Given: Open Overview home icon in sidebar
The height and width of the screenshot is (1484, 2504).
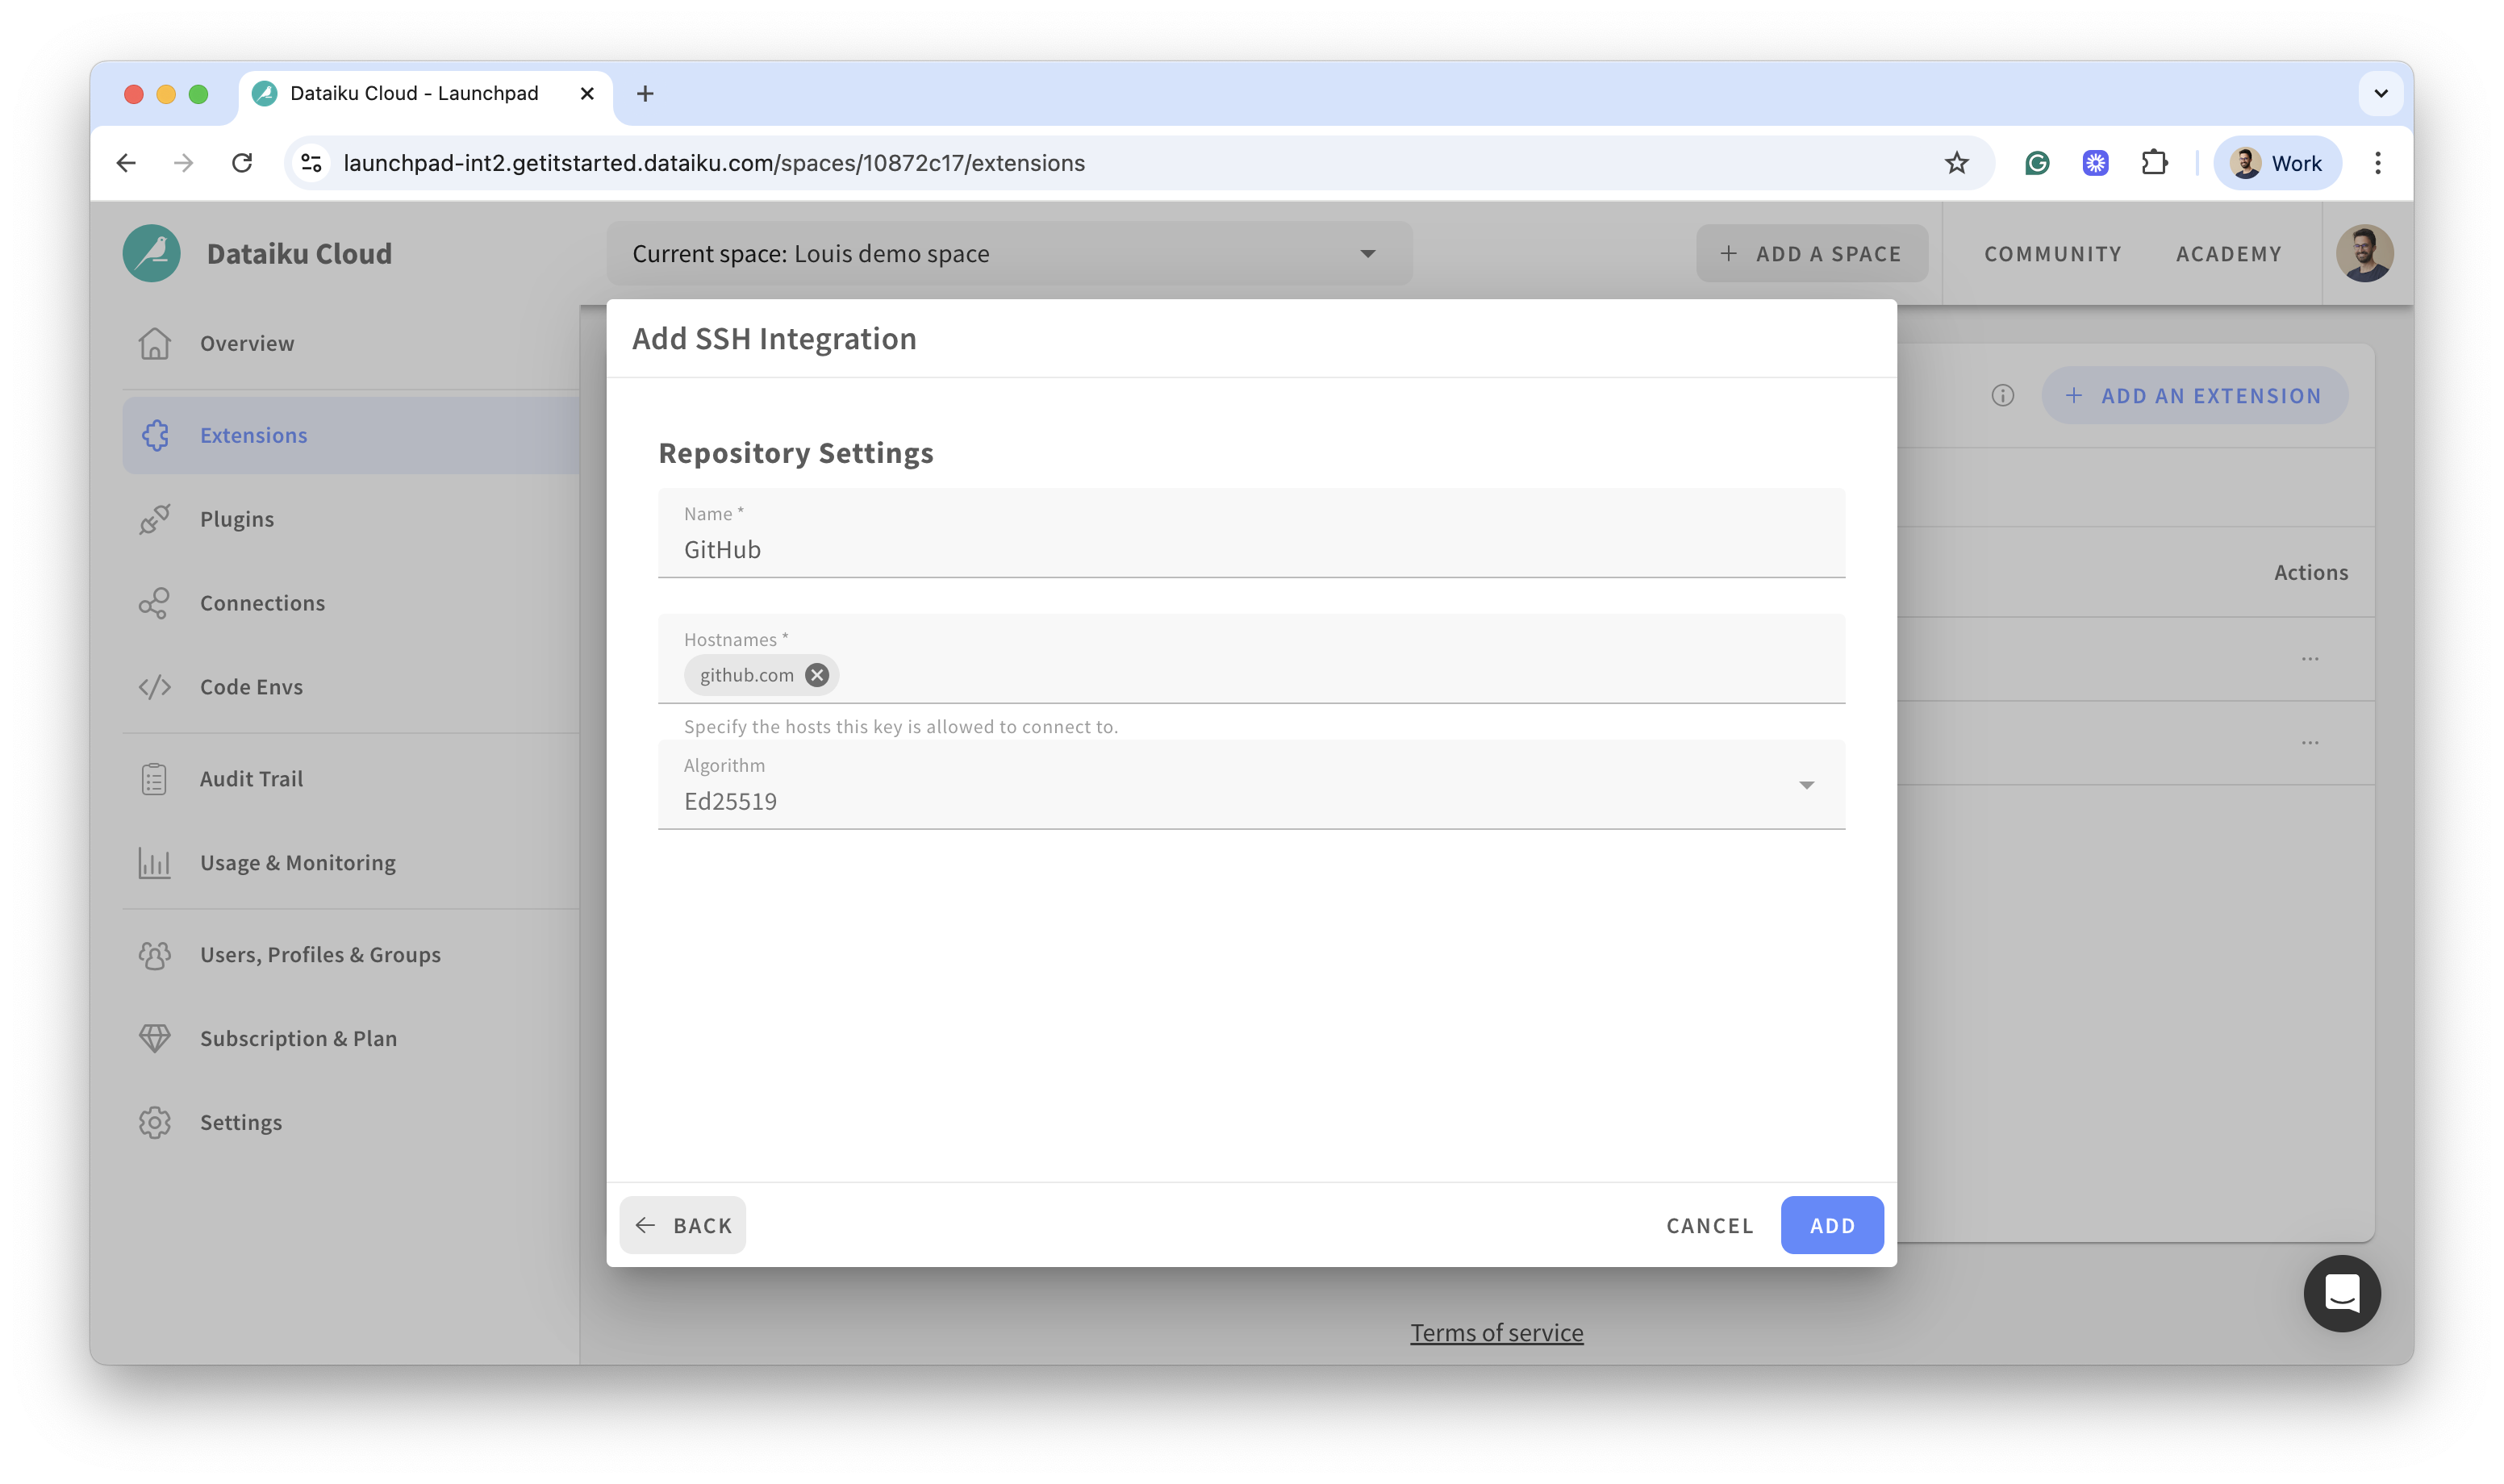Looking at the screenshot, I should tap(155, 343).
